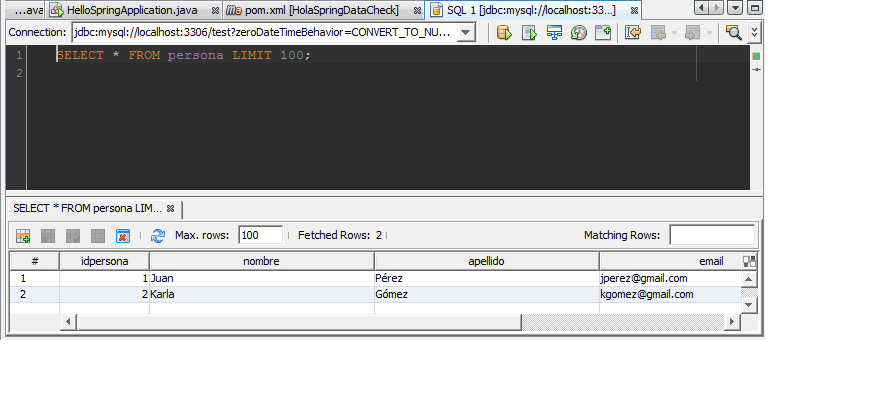
Task: Open the document list dropdown arrow
Action: (736, 7)
